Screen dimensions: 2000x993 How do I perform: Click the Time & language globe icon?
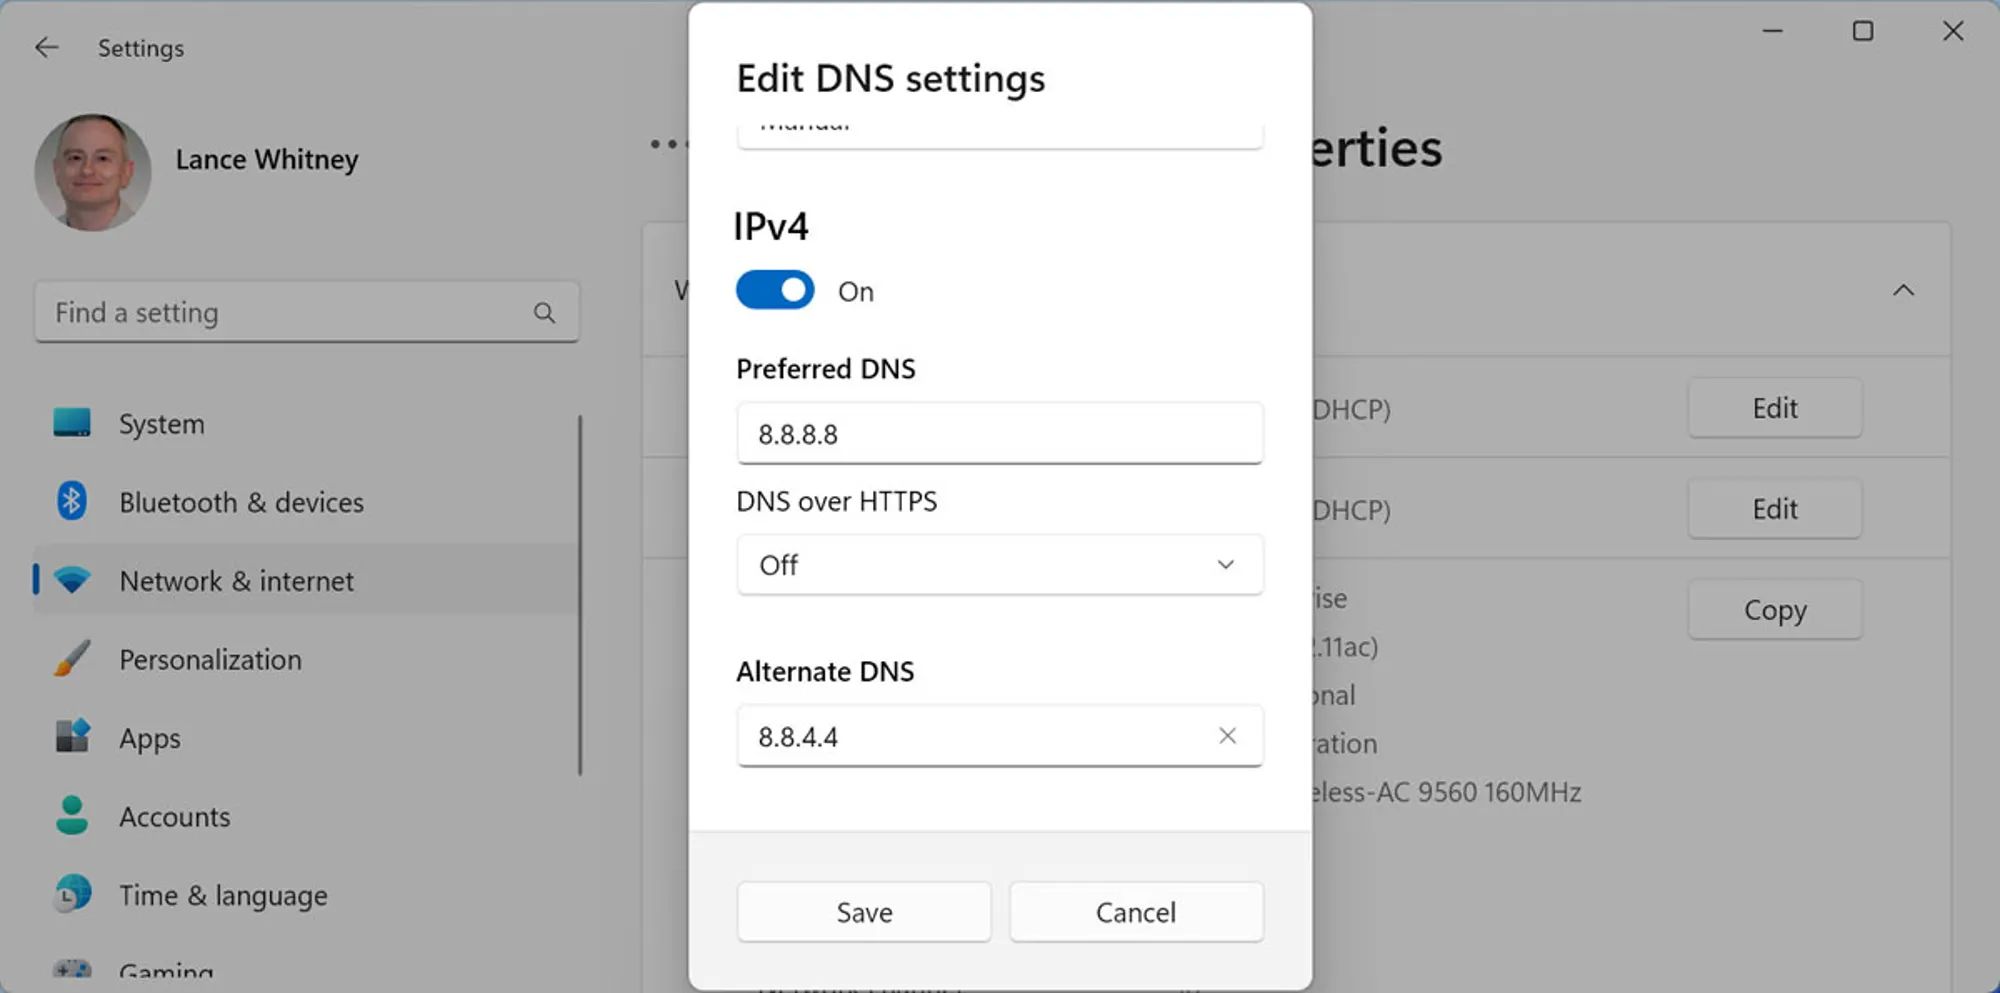pyautogui.click(x=72, y=894)
